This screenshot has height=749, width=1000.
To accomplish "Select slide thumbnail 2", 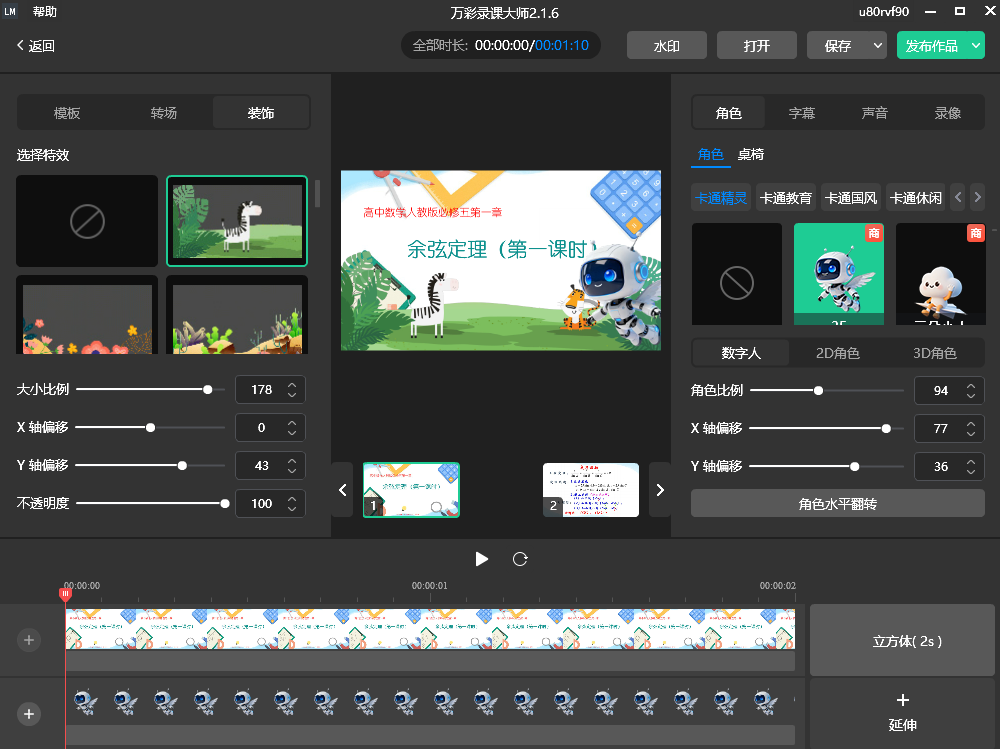I will point(591,490).
